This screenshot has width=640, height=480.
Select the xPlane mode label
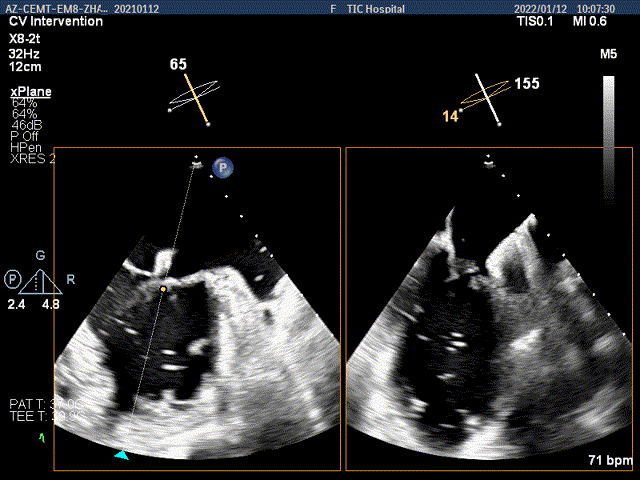(x=31, y=91)
